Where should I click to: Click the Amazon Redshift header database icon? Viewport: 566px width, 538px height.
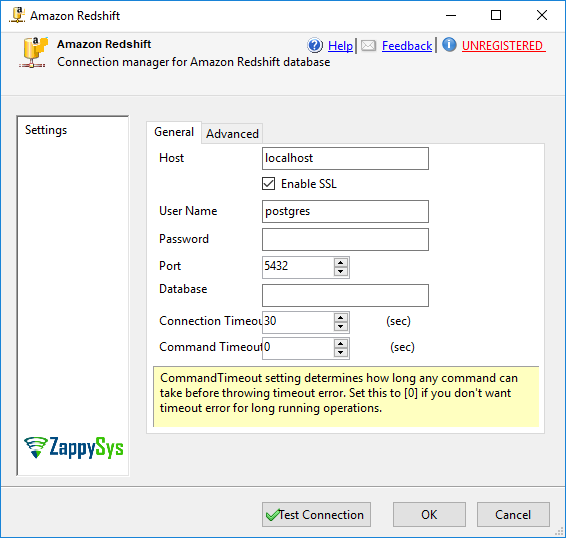(x=34, y=52)
